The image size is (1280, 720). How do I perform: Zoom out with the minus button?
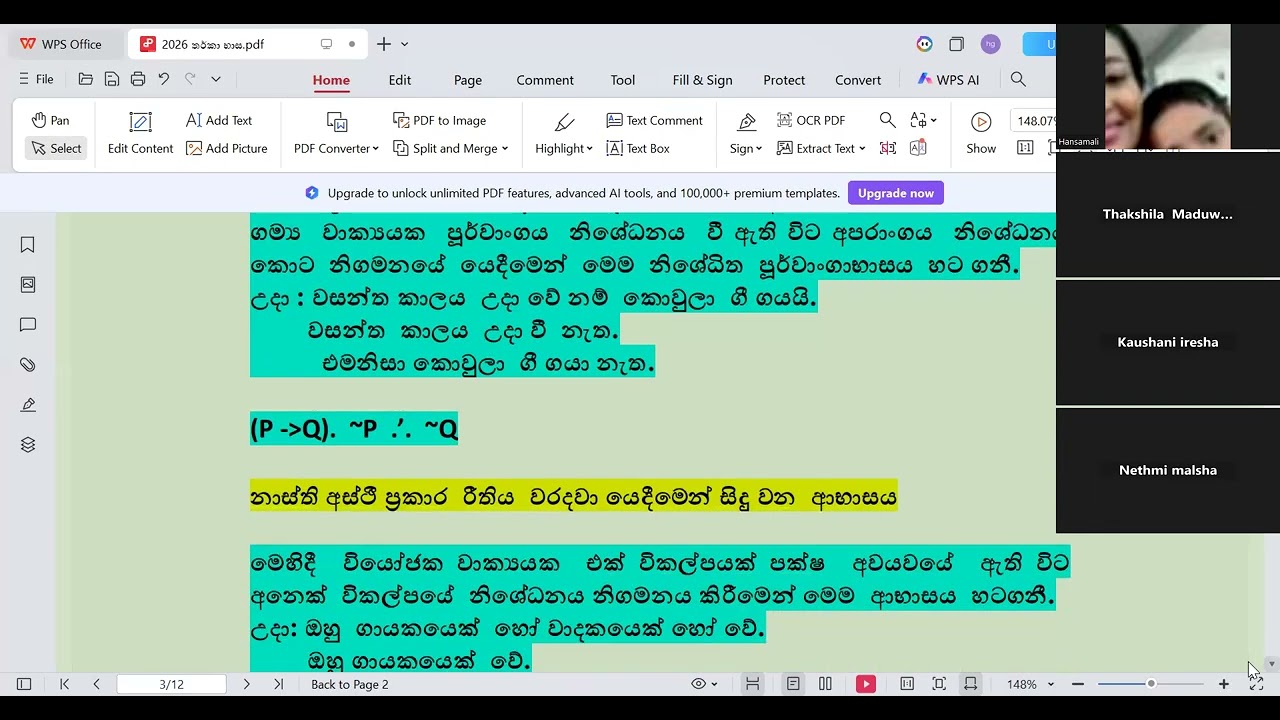(1078, 684)
